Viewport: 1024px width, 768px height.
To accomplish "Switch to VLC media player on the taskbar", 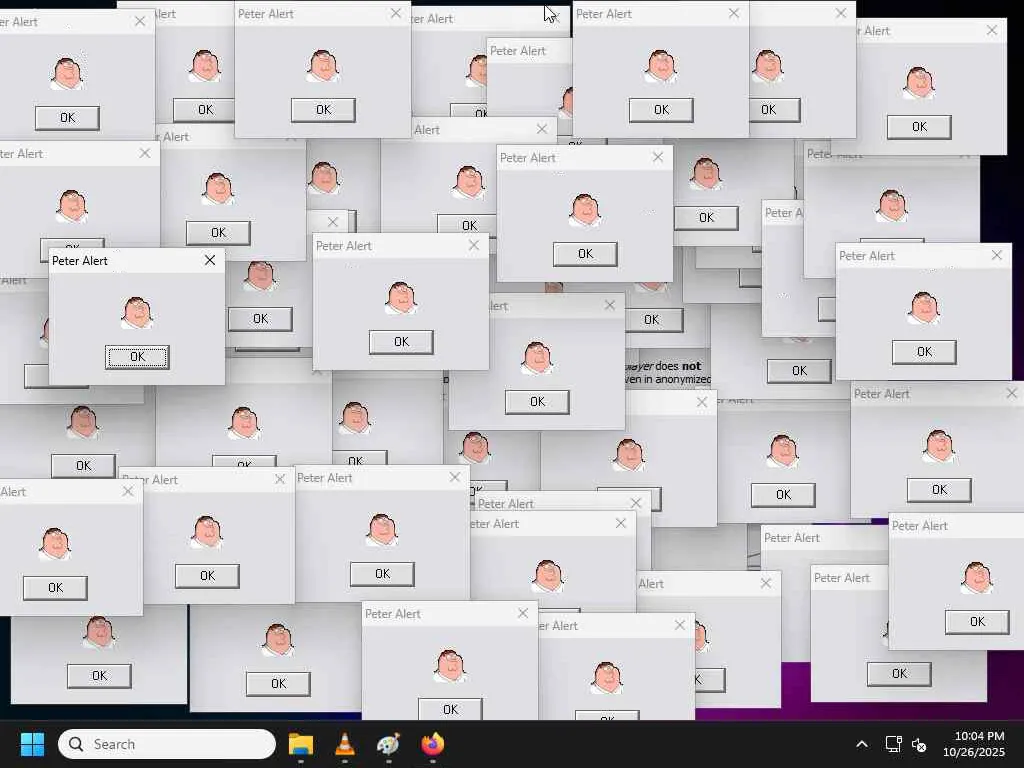I will 345,744.
